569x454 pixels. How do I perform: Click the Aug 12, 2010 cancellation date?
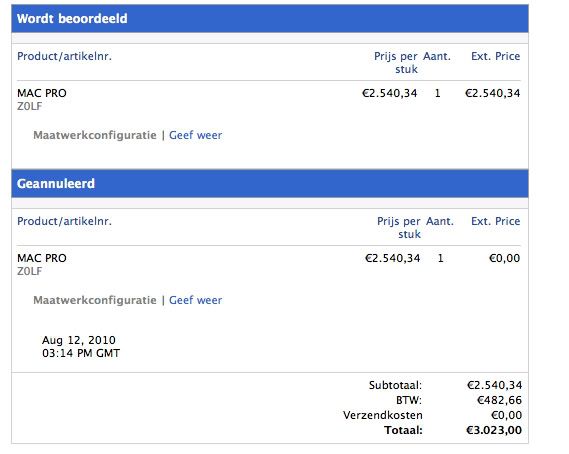(x=79, y=340)
